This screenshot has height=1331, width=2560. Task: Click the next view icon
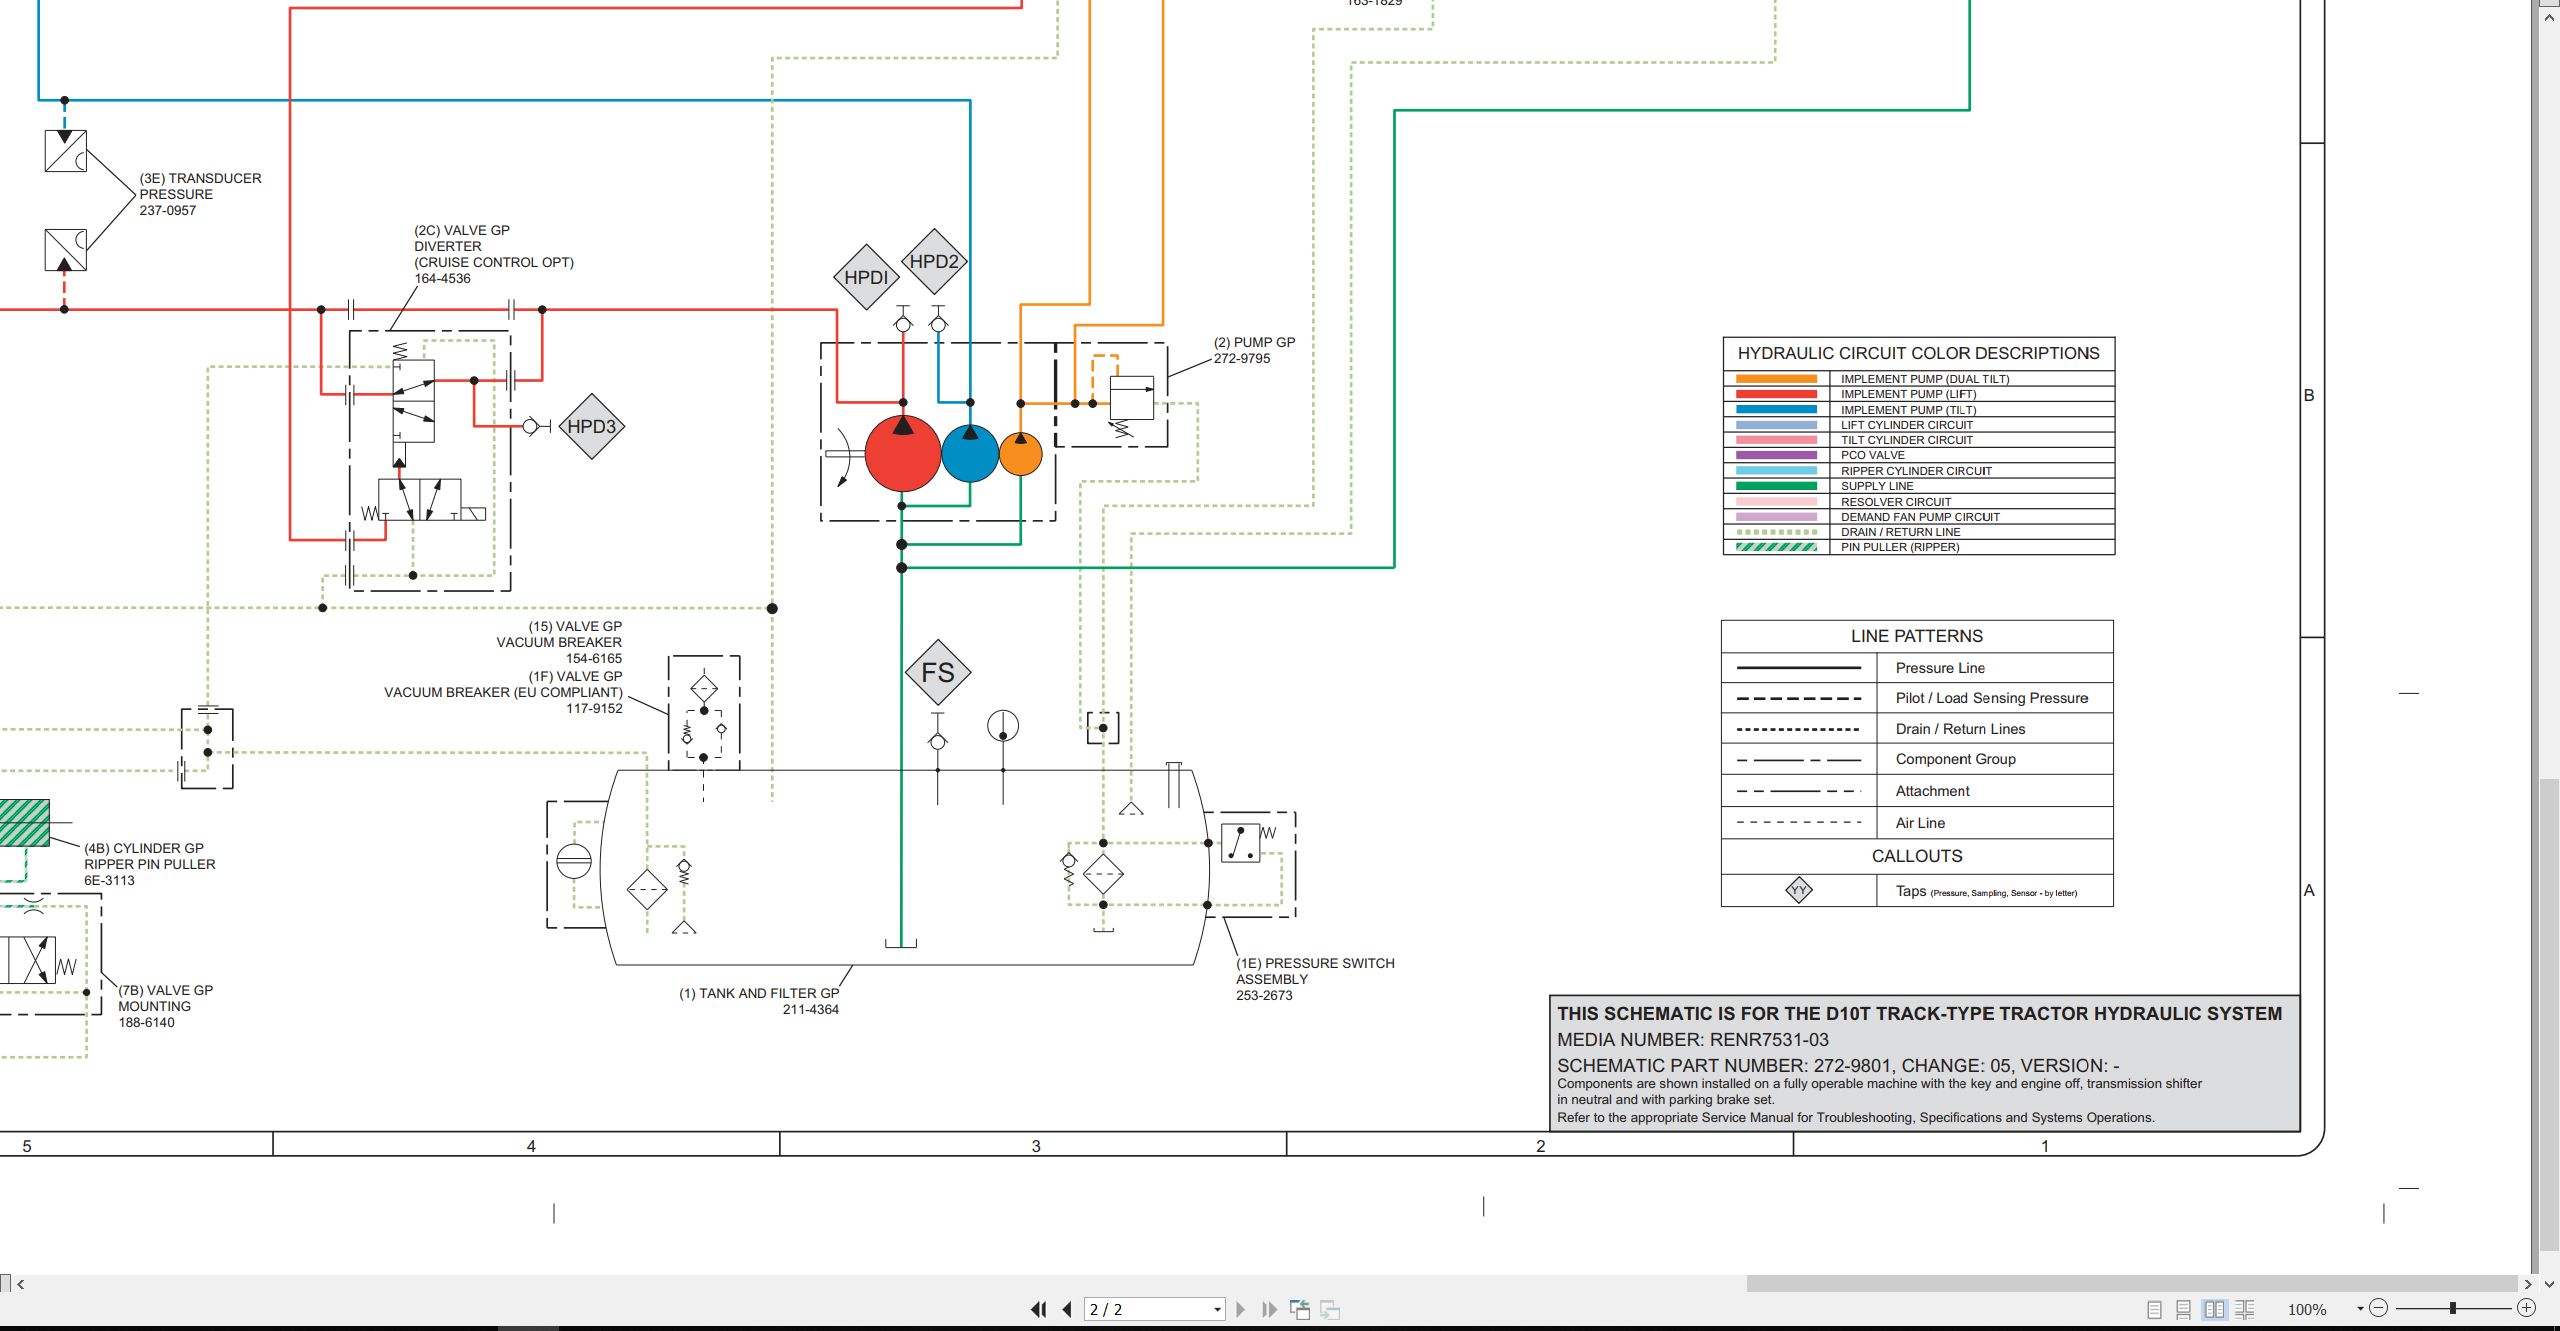(x=1330, y=1309)
